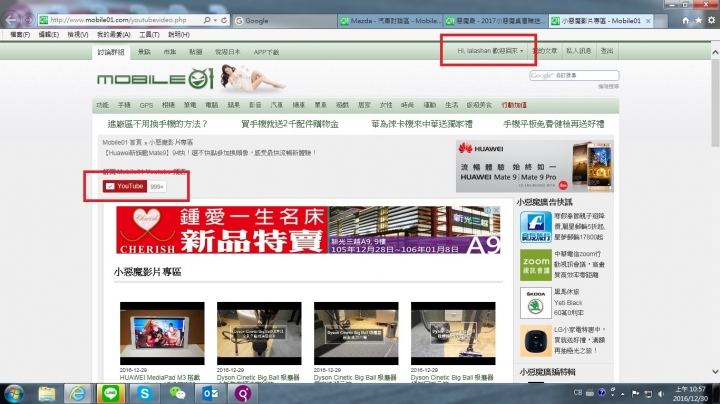Open File Explorer from taskbar
Image resolution: width=720 pixels, height=404 pixels.
point(46,394)
